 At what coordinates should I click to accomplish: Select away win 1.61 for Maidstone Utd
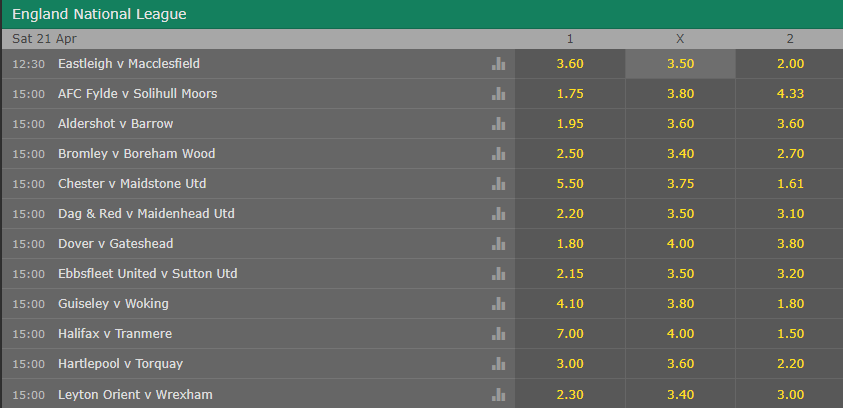click(790, 184)
